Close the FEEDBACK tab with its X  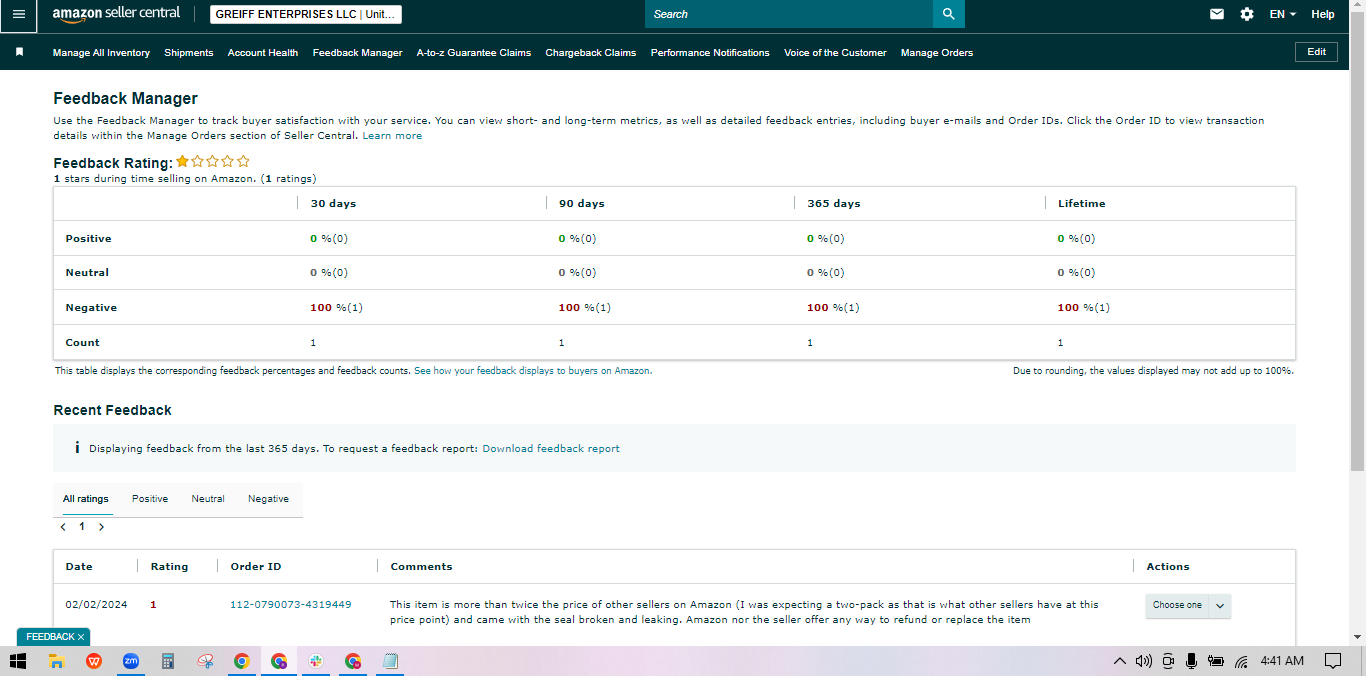click(x=81, y=637)
